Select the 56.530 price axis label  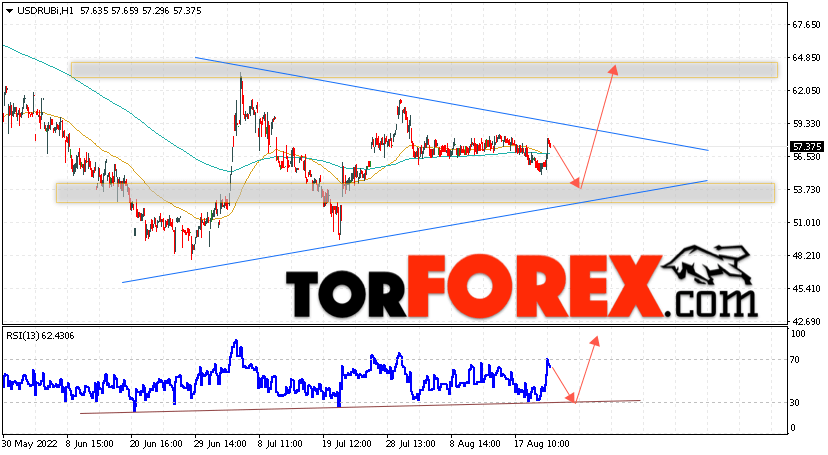click(x=806, y=157)
